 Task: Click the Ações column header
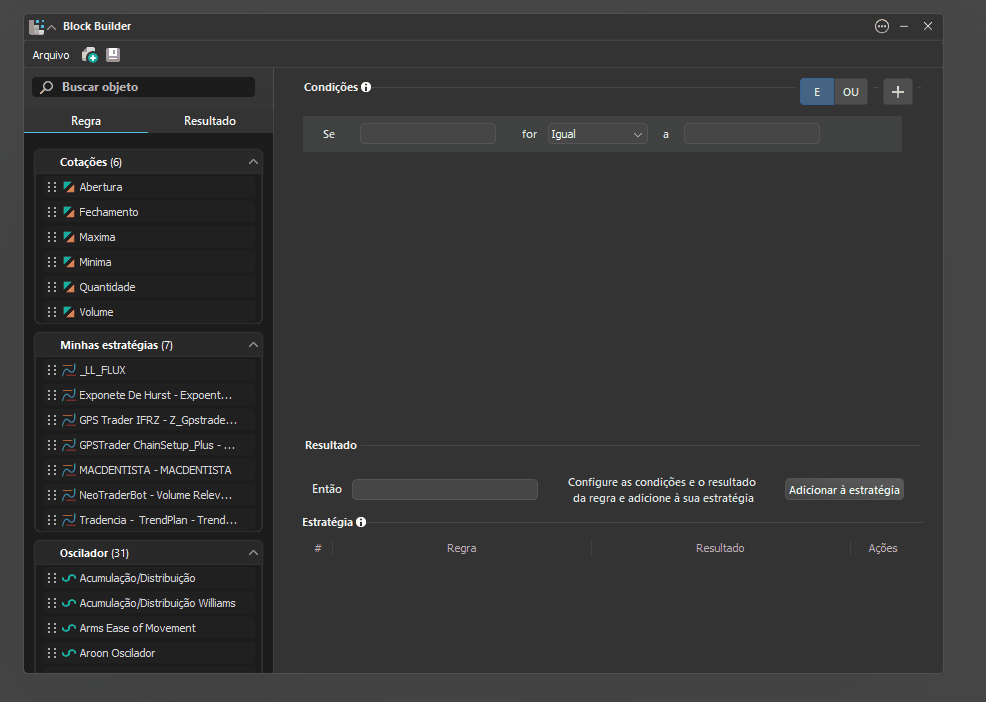coord(883,548)
